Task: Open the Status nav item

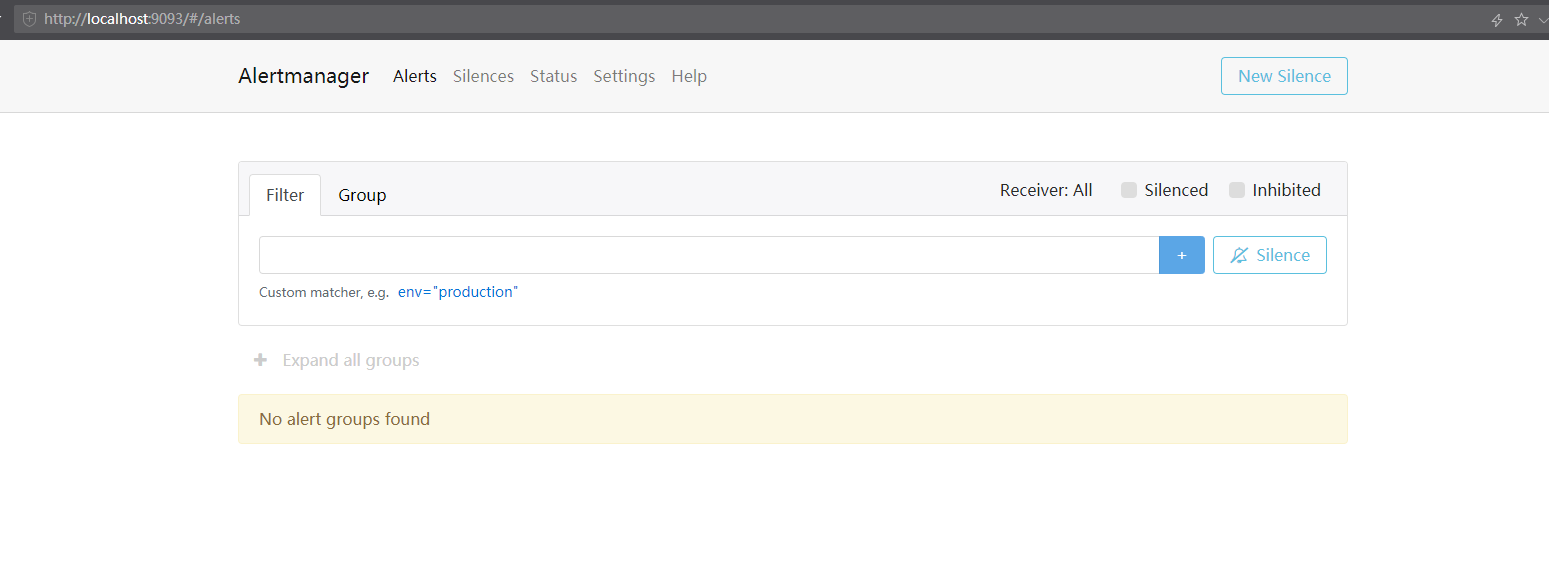Action: 554,76
